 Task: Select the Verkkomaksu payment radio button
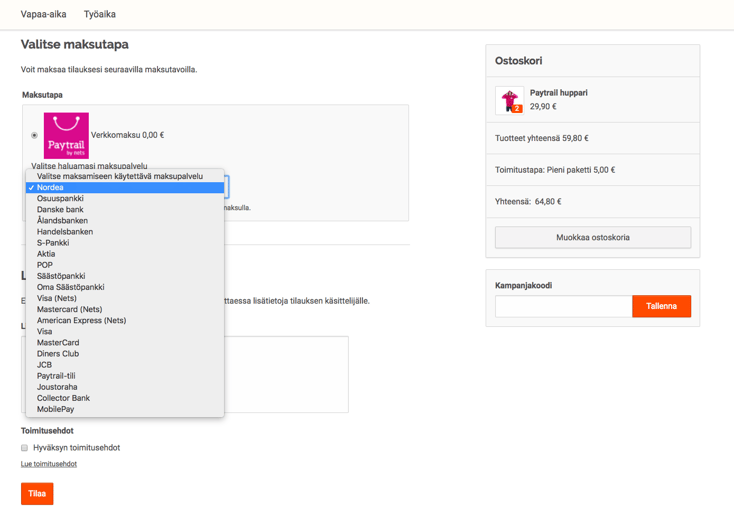click(34, 135)
